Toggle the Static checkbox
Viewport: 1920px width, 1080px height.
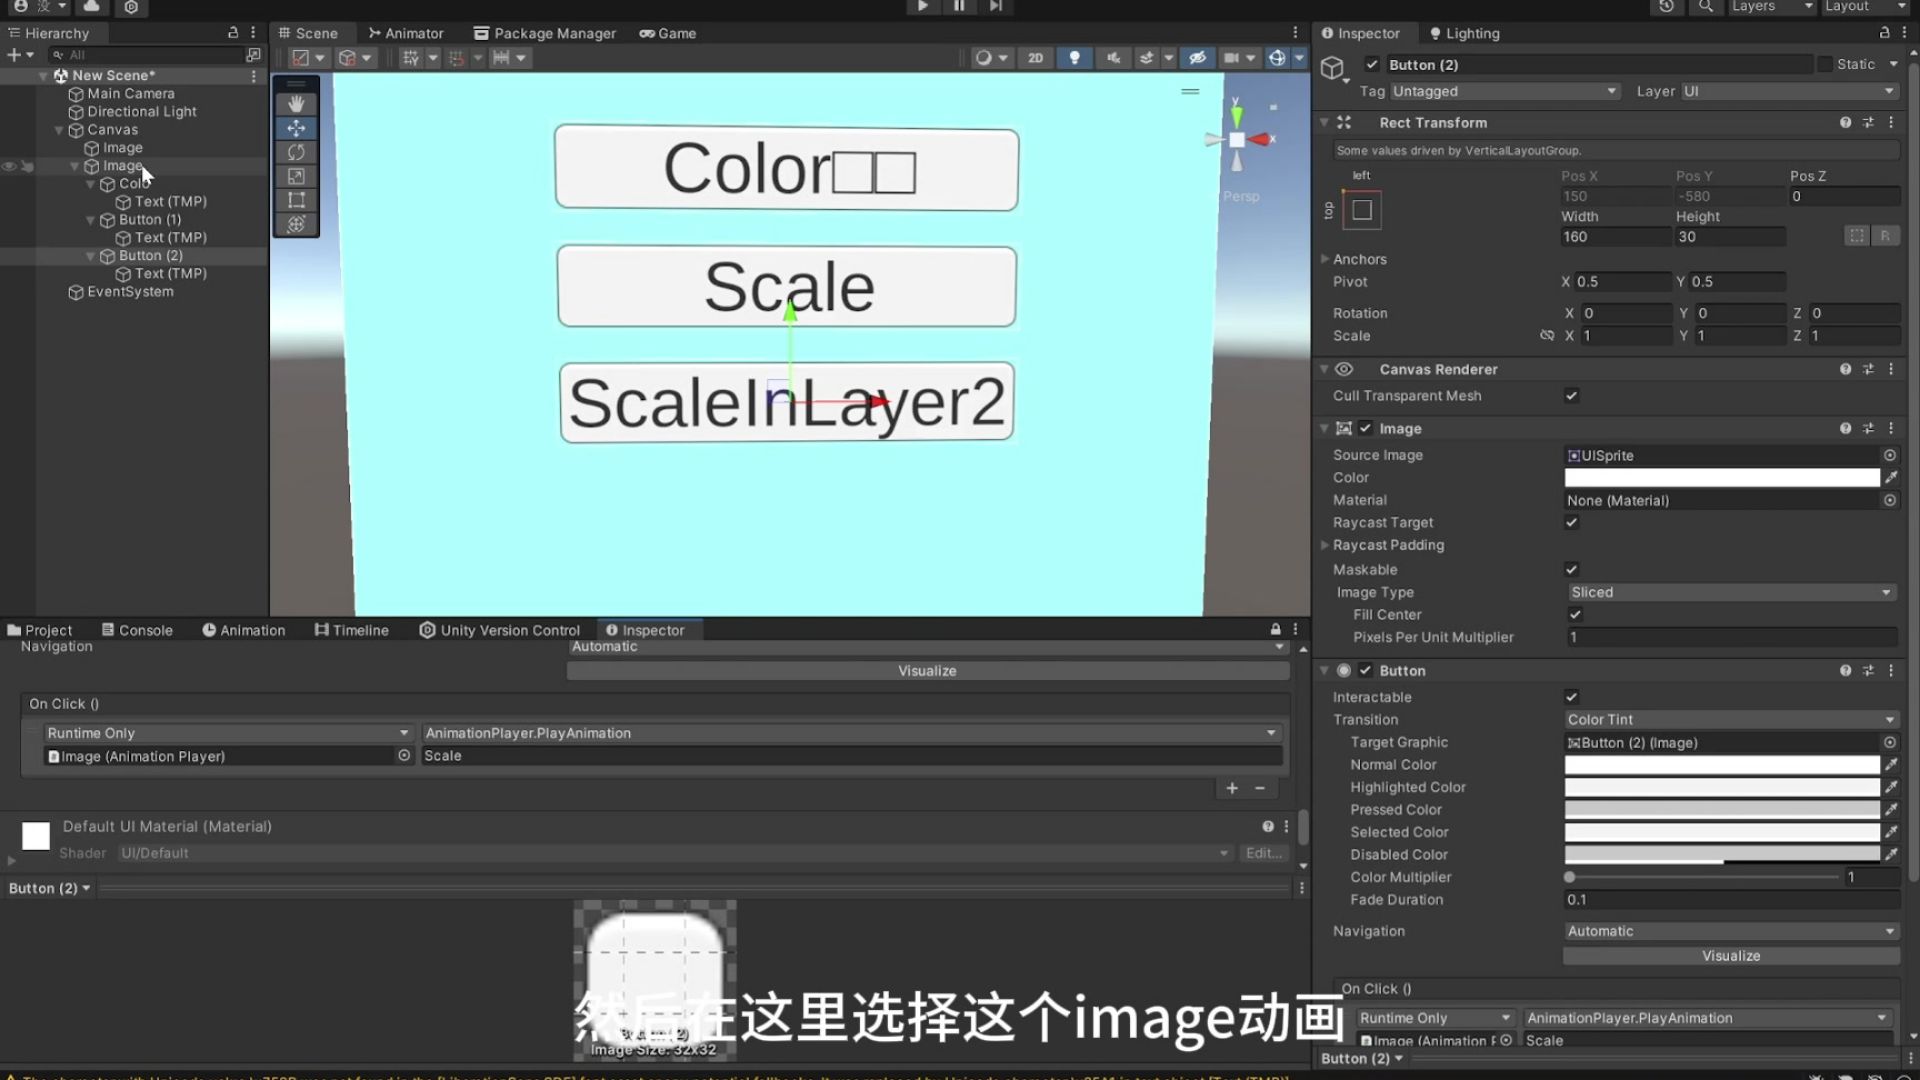(x=1825, y=64)
